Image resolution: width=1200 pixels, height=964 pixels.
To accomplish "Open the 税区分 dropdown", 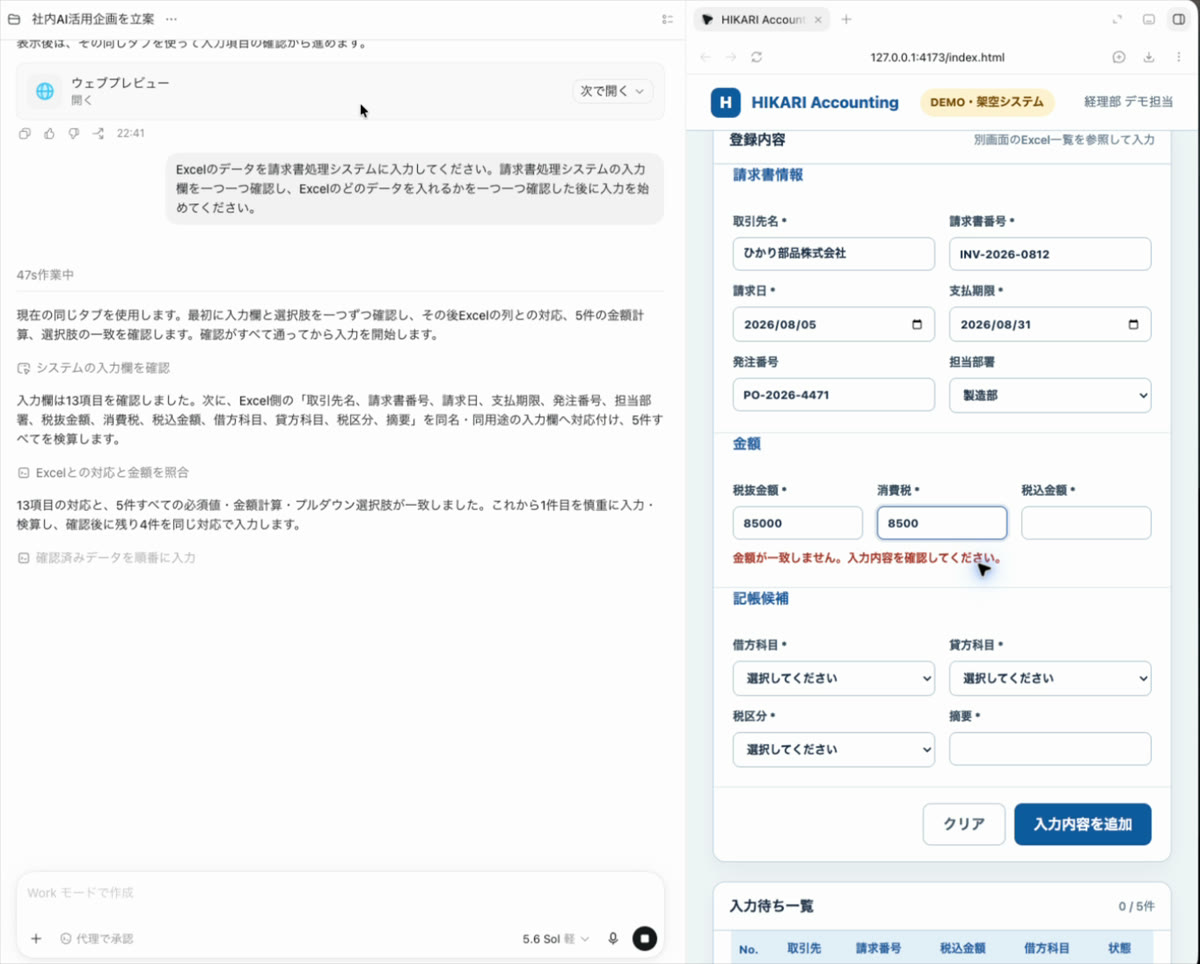I will (834, 749).
